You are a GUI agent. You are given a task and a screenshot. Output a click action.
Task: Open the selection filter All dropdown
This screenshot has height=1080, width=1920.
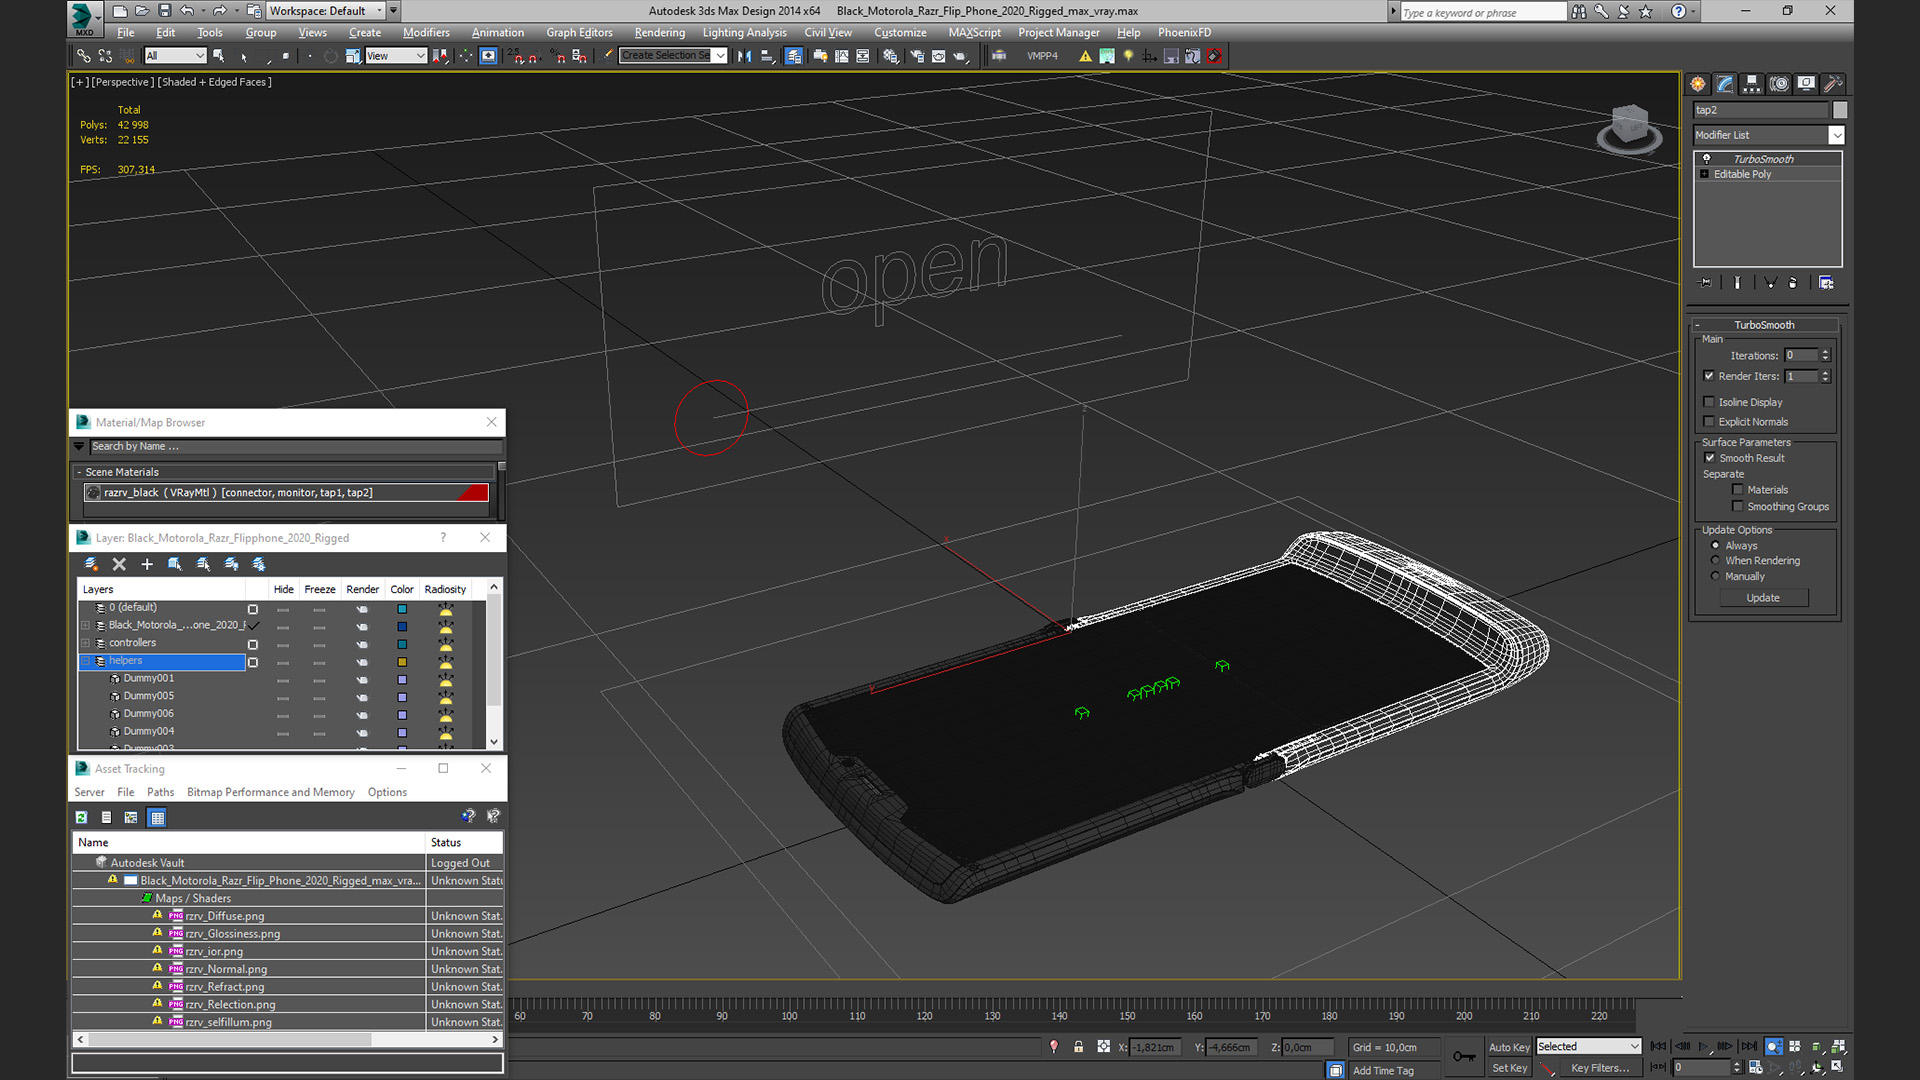point(175,56)
